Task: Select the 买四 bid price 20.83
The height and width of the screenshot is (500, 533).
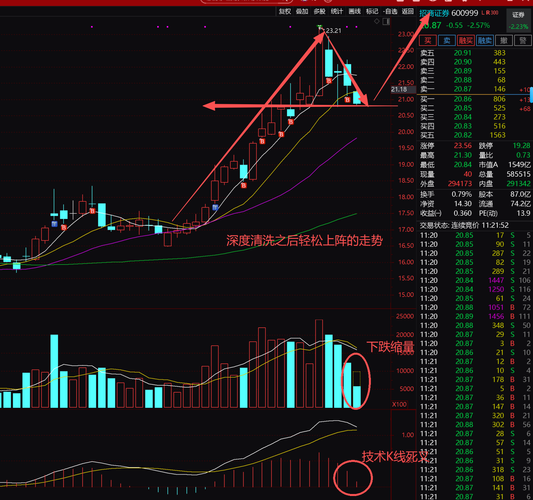Action: 462,126
